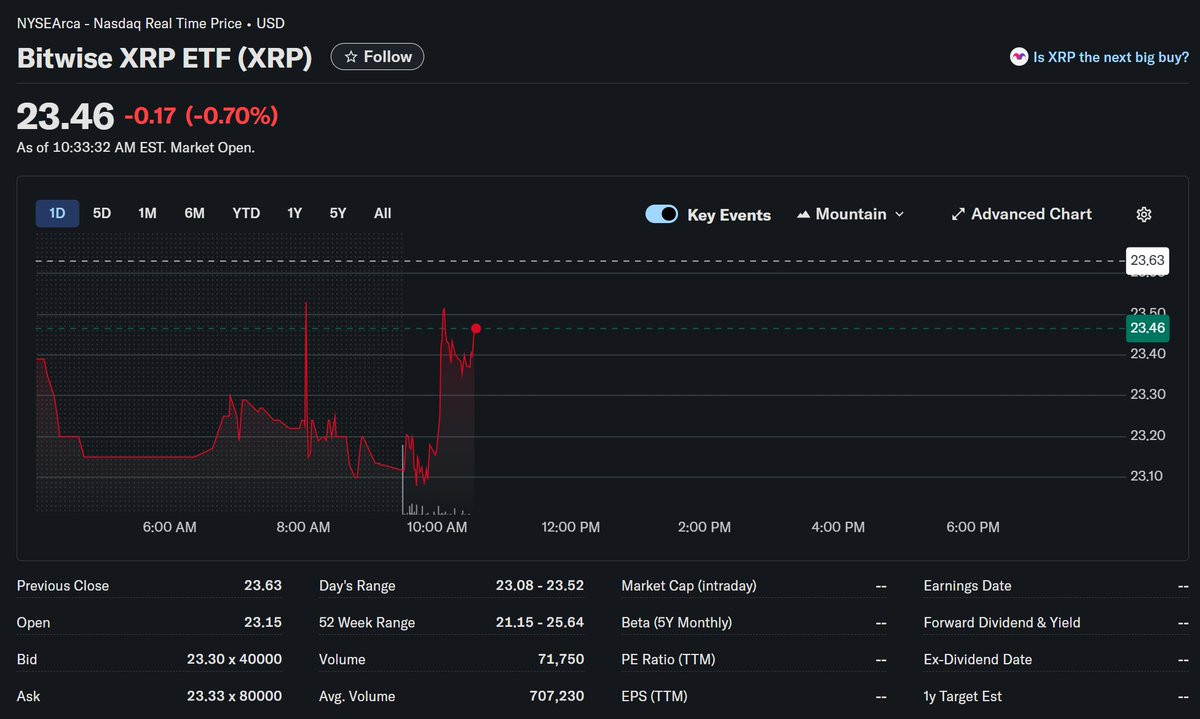
Task: Click the Ask value 23.33 x 80000
Action: (x=234, y=697)
